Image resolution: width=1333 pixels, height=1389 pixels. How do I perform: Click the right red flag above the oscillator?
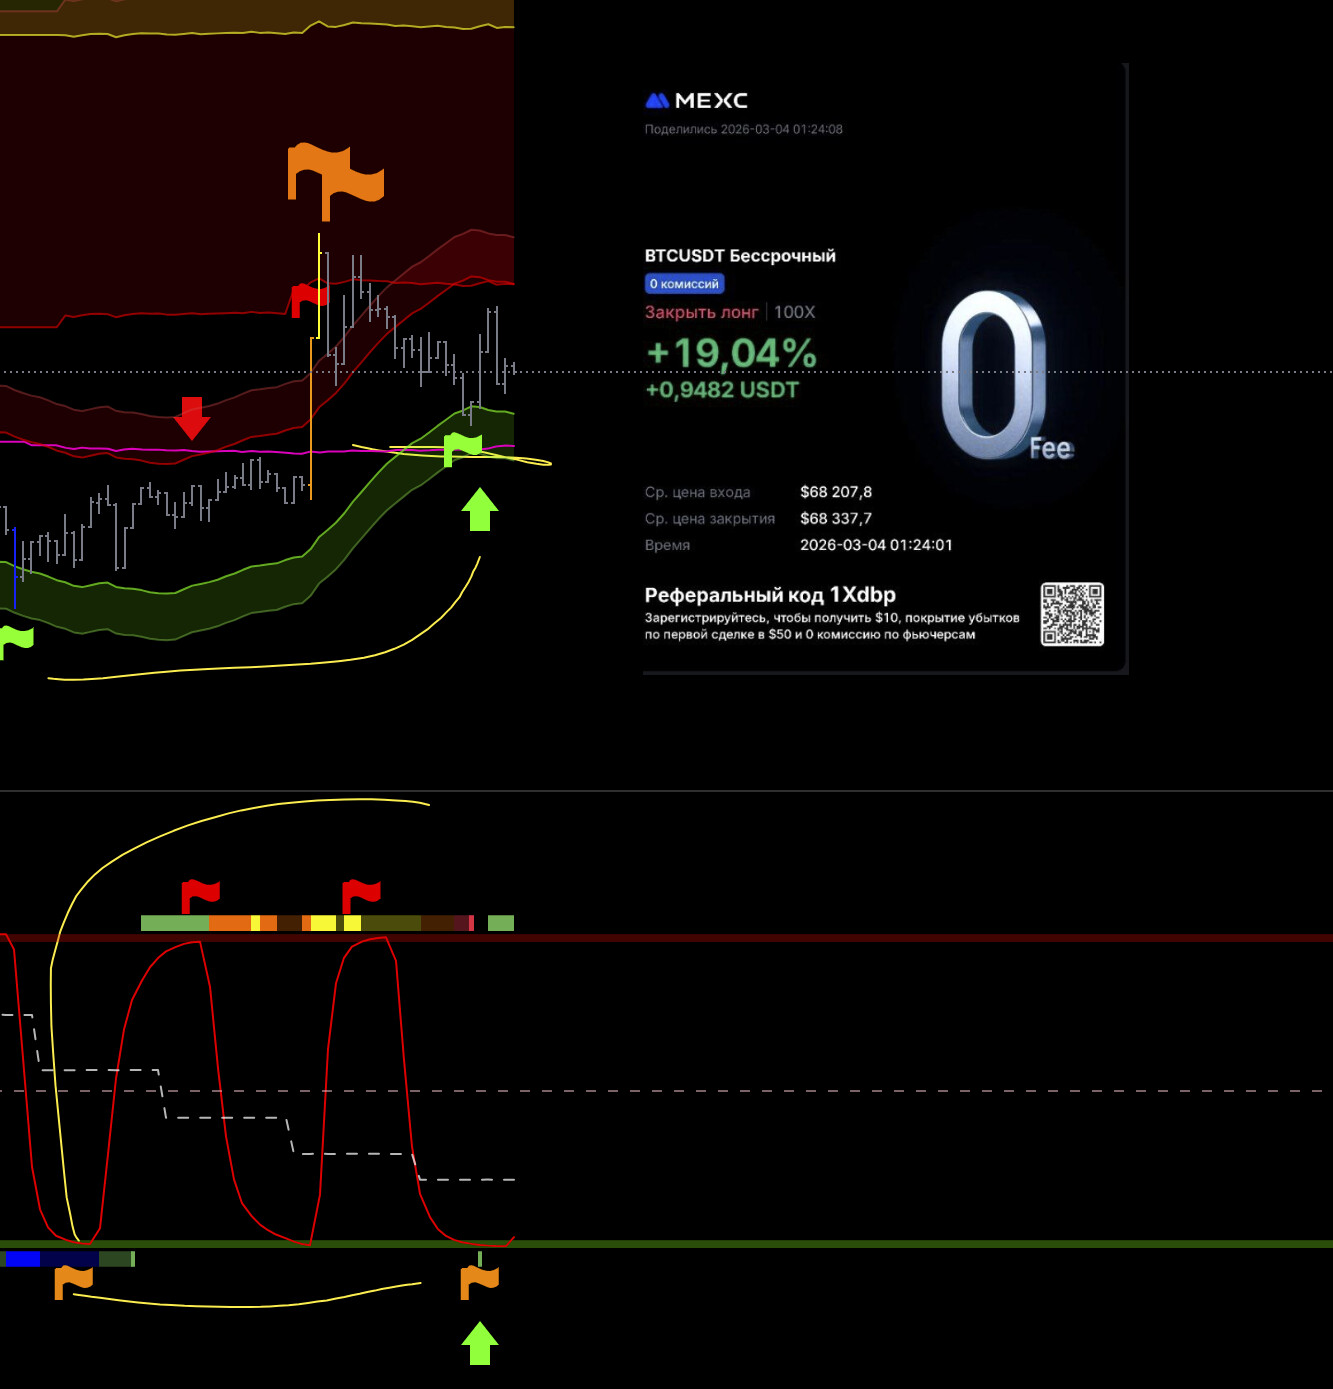point(361,894)
